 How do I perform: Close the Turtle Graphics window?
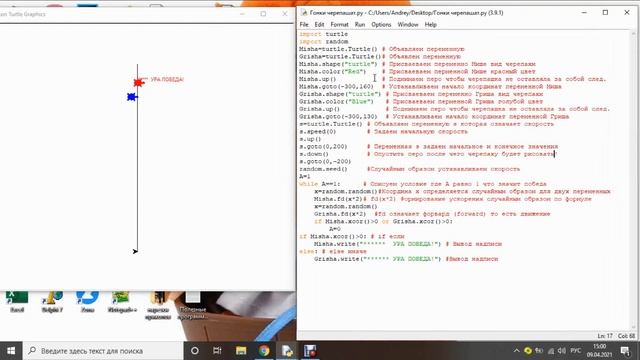coord(284,14)
